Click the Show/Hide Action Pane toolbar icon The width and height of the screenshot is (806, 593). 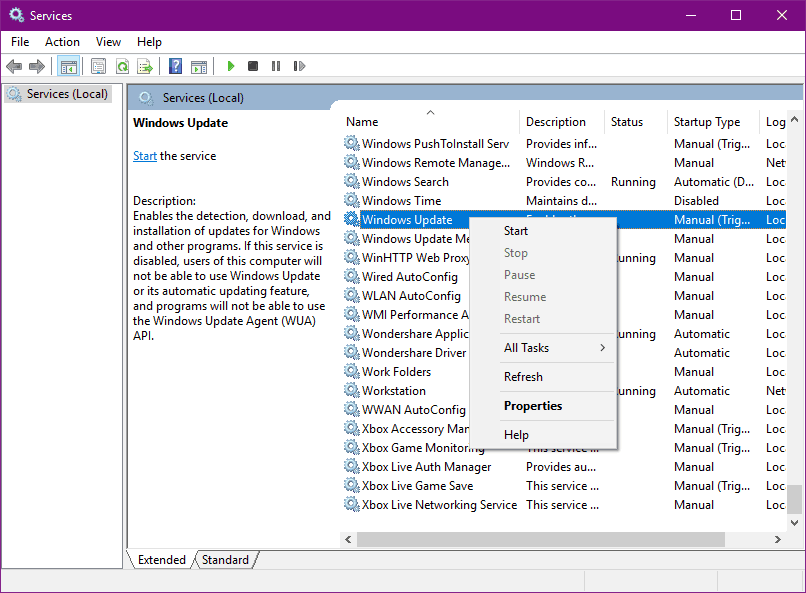pos(199,66)
